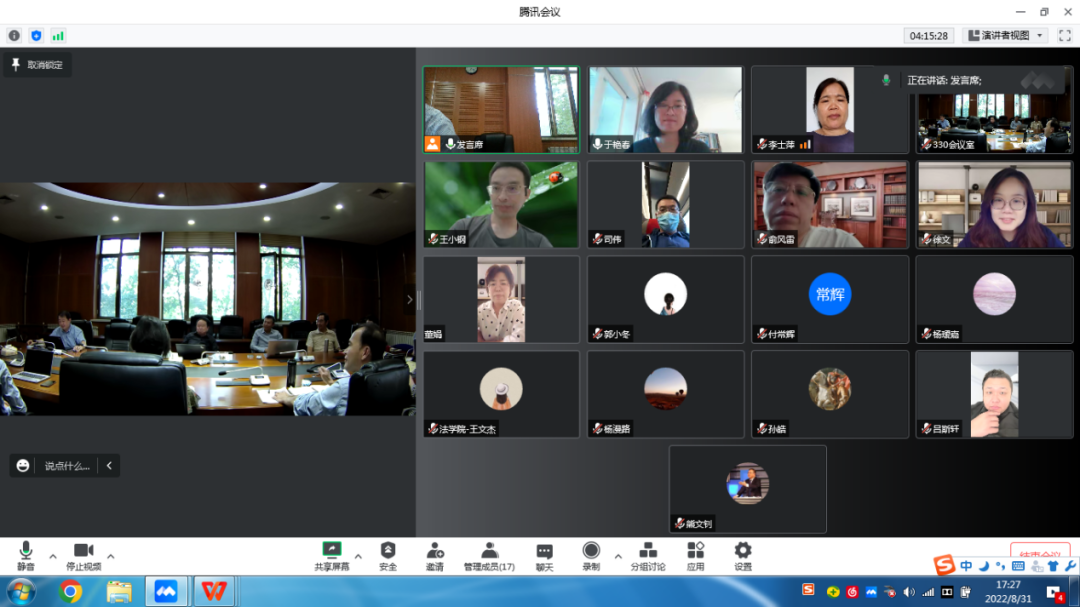Open manage members (17) panel
Image resolution: width=1080 pixels, height=607 pixels.
[x=489, y=556]
